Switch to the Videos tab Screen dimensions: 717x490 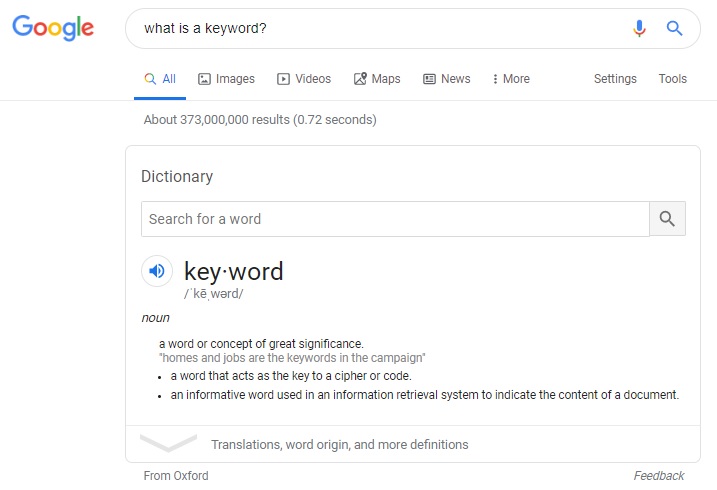[304, 79]
